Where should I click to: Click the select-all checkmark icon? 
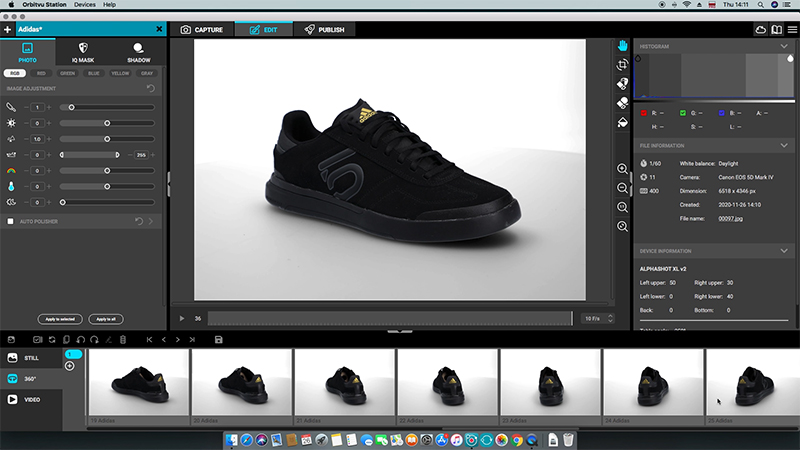pos(37,340)
